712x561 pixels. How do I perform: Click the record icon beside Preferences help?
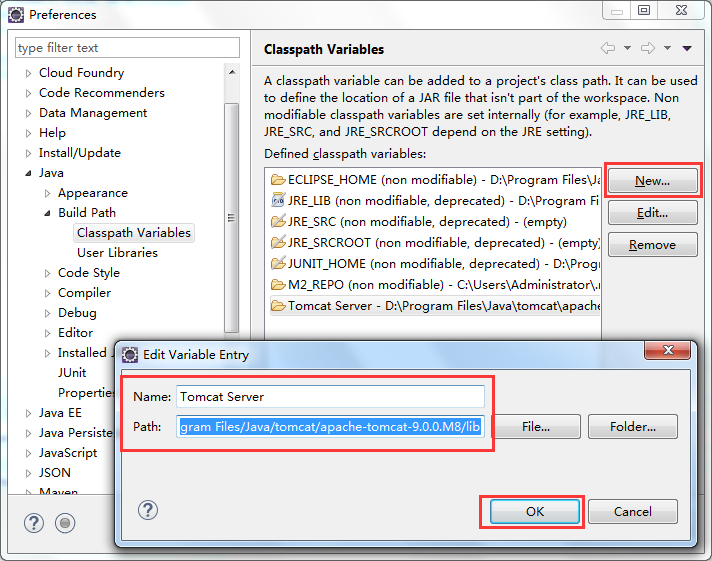(x=65, y=522)
